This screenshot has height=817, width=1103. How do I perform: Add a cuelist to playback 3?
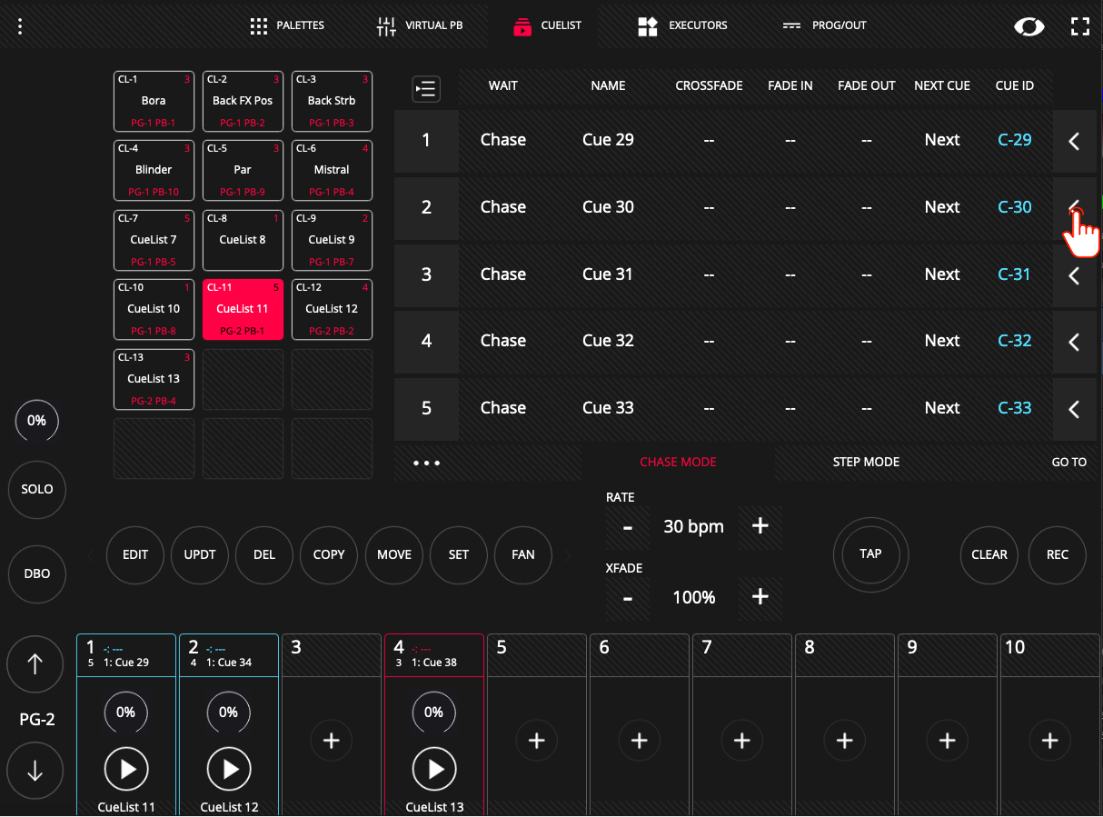[331, 741]
